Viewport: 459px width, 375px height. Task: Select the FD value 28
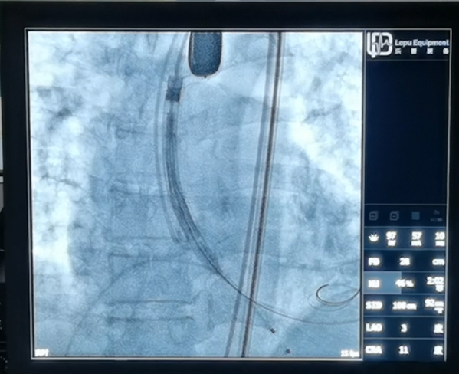pos(404,262)
